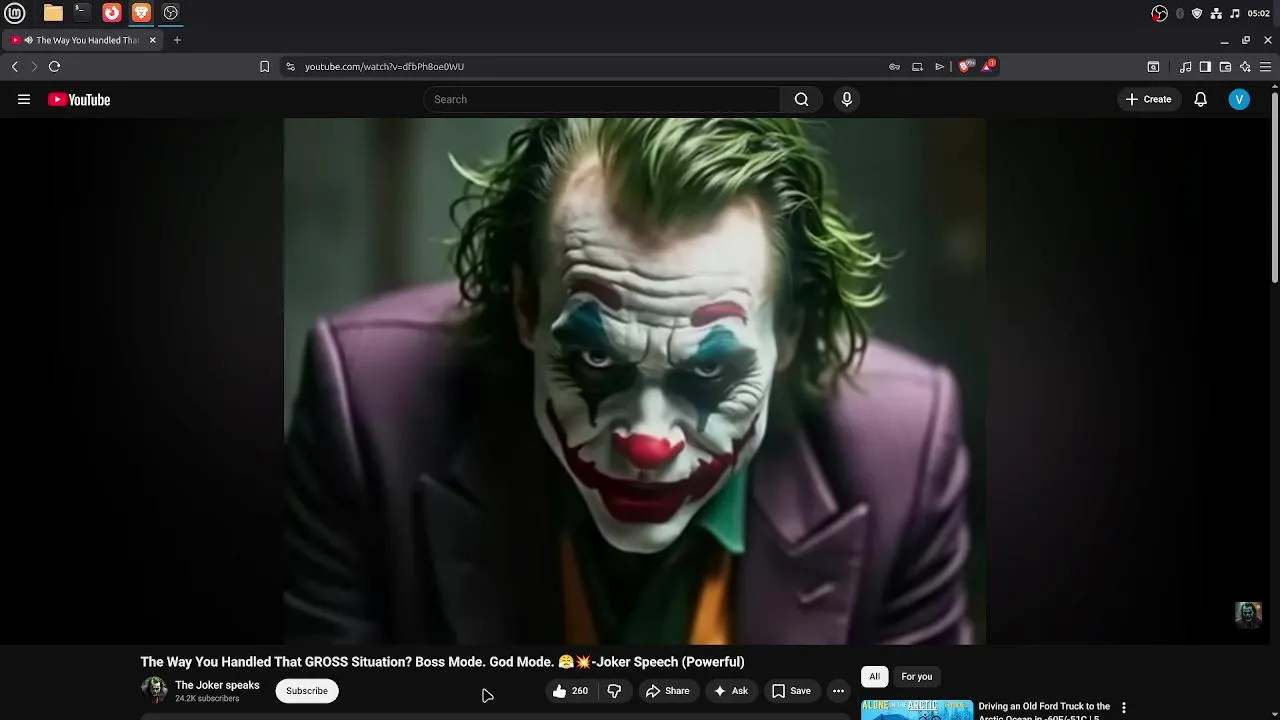This screenshot has width=1280, height=720.
Task: Like the video with 260 likes
Action: pos(571,691)
